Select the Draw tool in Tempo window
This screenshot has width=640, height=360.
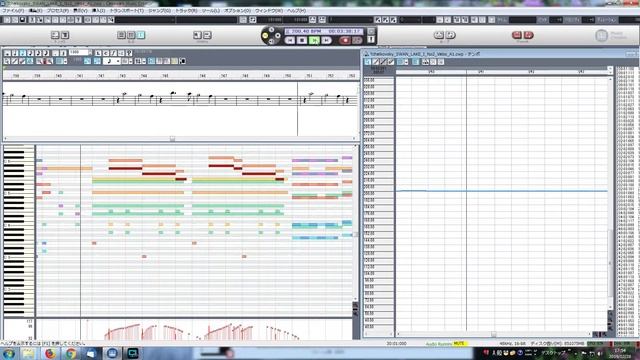[x=376, y=62]
